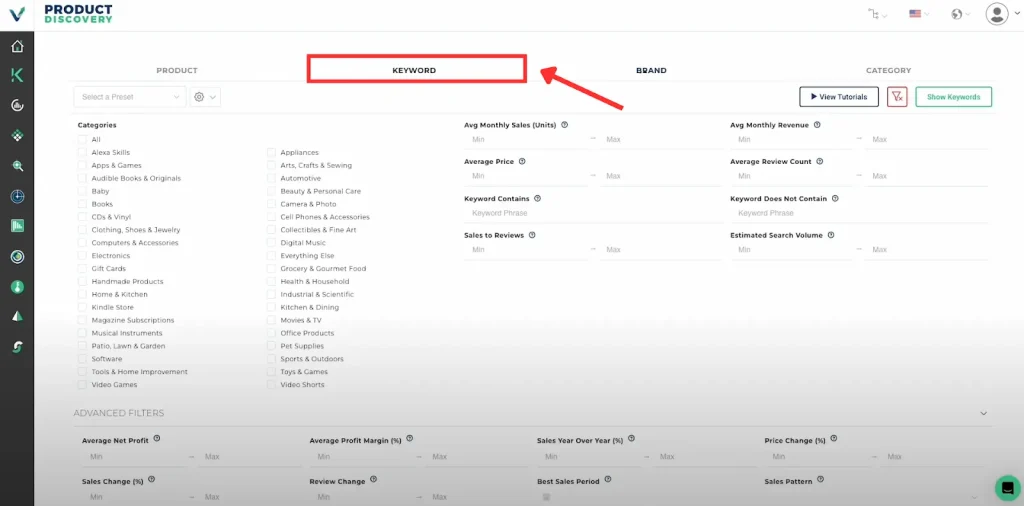Click the Advanced Filters heading
This screenshot has width=1024, height=506.
(119, 413)
